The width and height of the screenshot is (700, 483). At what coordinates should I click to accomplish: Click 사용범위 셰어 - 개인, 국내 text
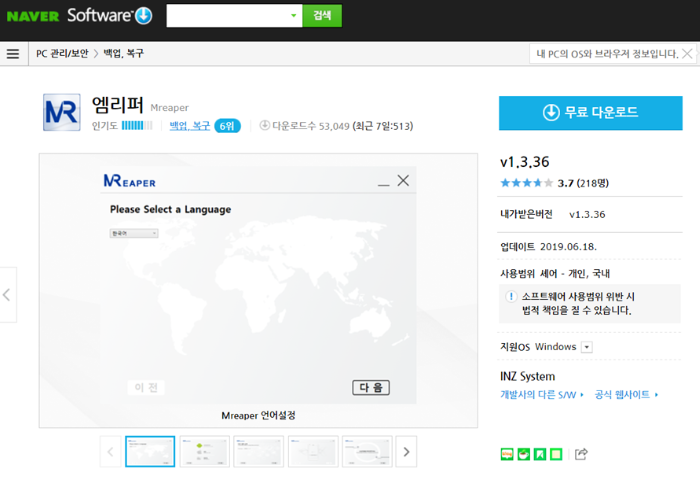tap(555, 274)
